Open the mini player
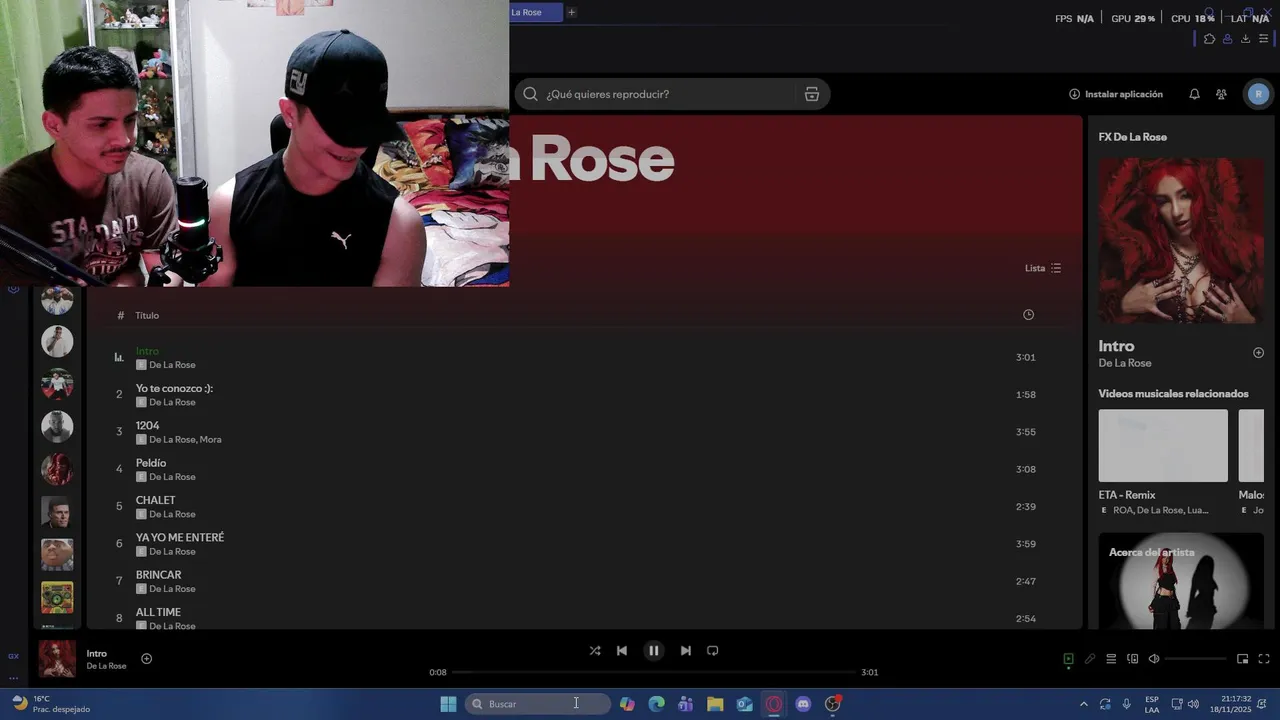 1242,659
